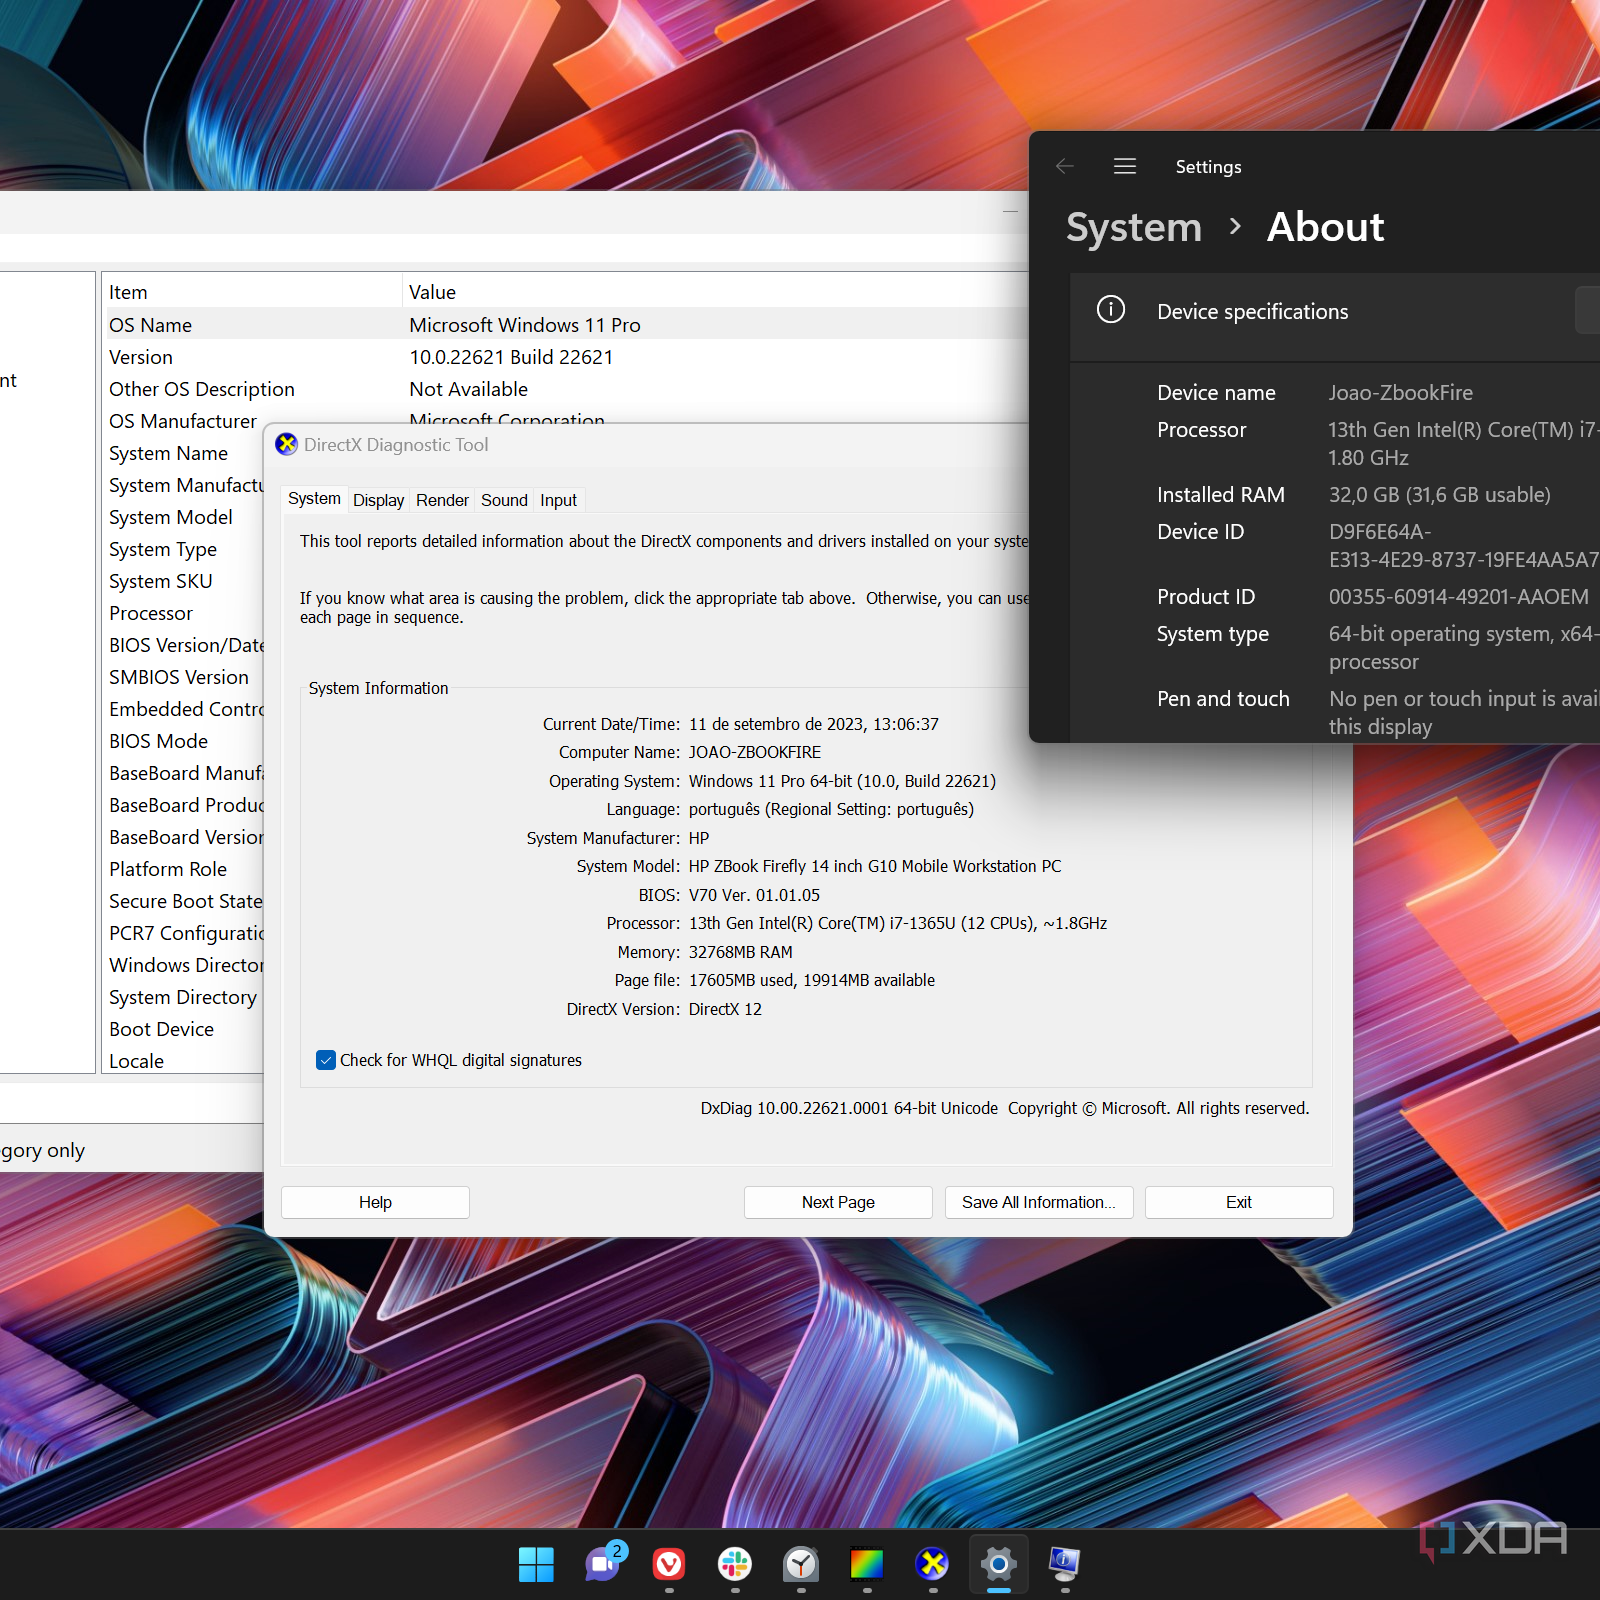Click the System breadcrumb link in Settings

[x=1134, y=228]
